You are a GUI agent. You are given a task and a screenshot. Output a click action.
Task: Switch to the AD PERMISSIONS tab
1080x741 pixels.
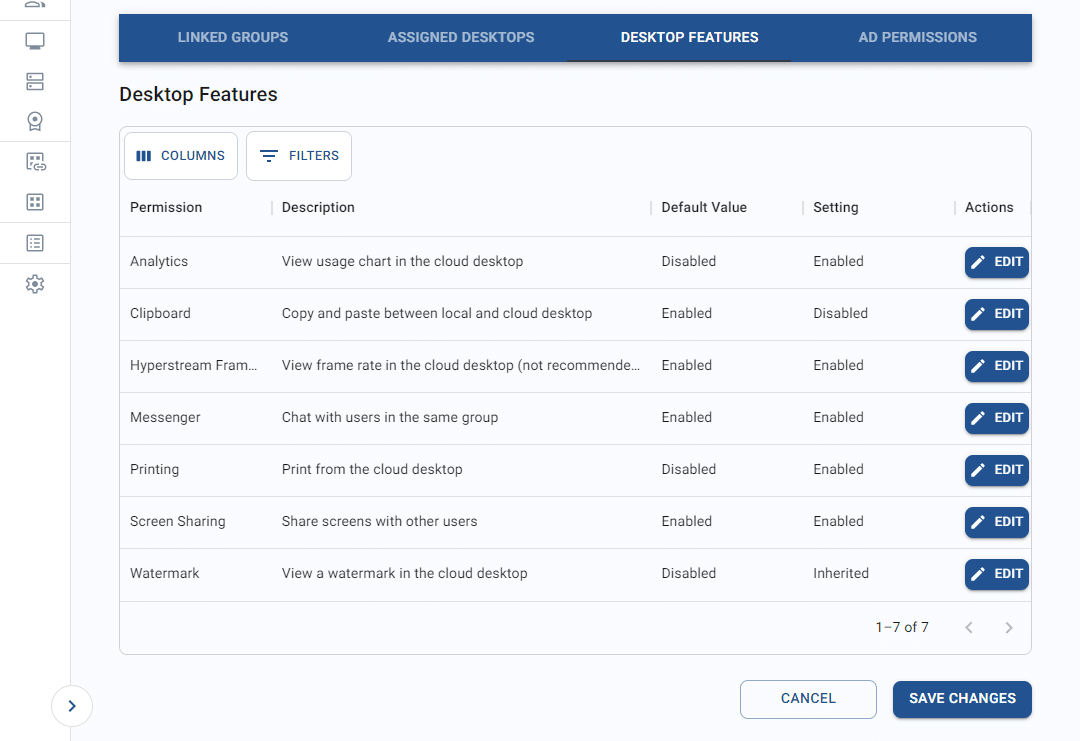pos(917,37)
